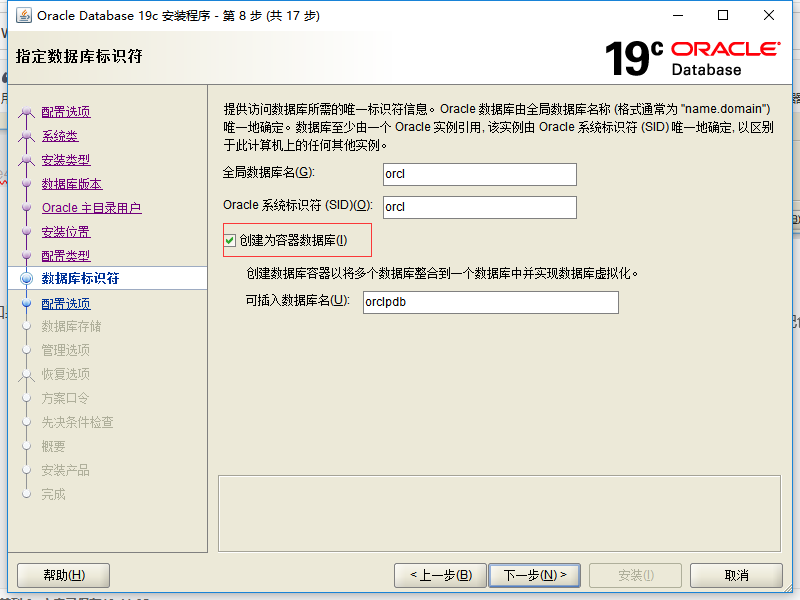Go to the 安装位置 step
Image resolution: width=800 pixels, height=600 pixels.
pos(66,232)
